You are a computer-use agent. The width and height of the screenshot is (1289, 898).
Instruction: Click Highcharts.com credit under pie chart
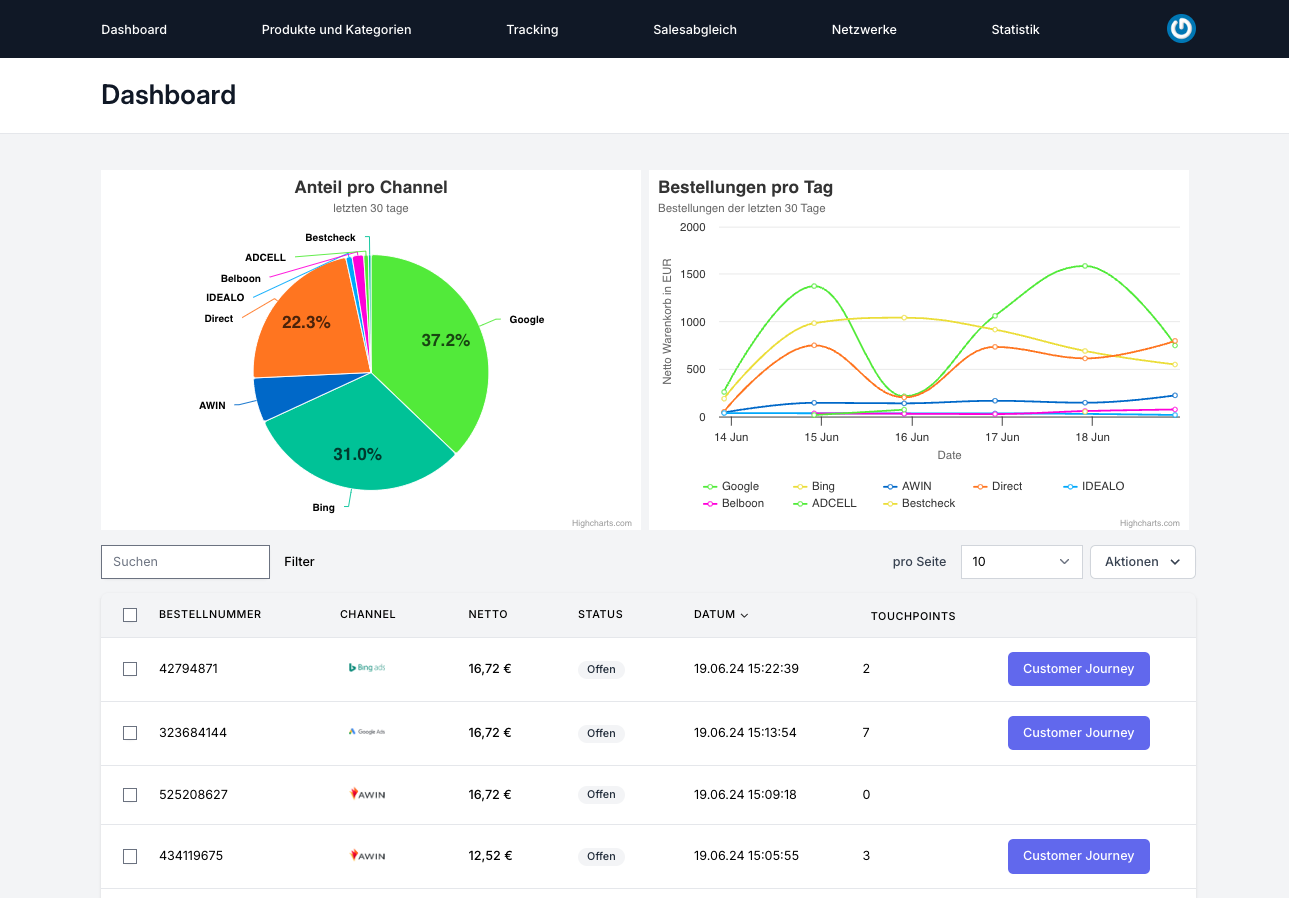click(601, 523)
